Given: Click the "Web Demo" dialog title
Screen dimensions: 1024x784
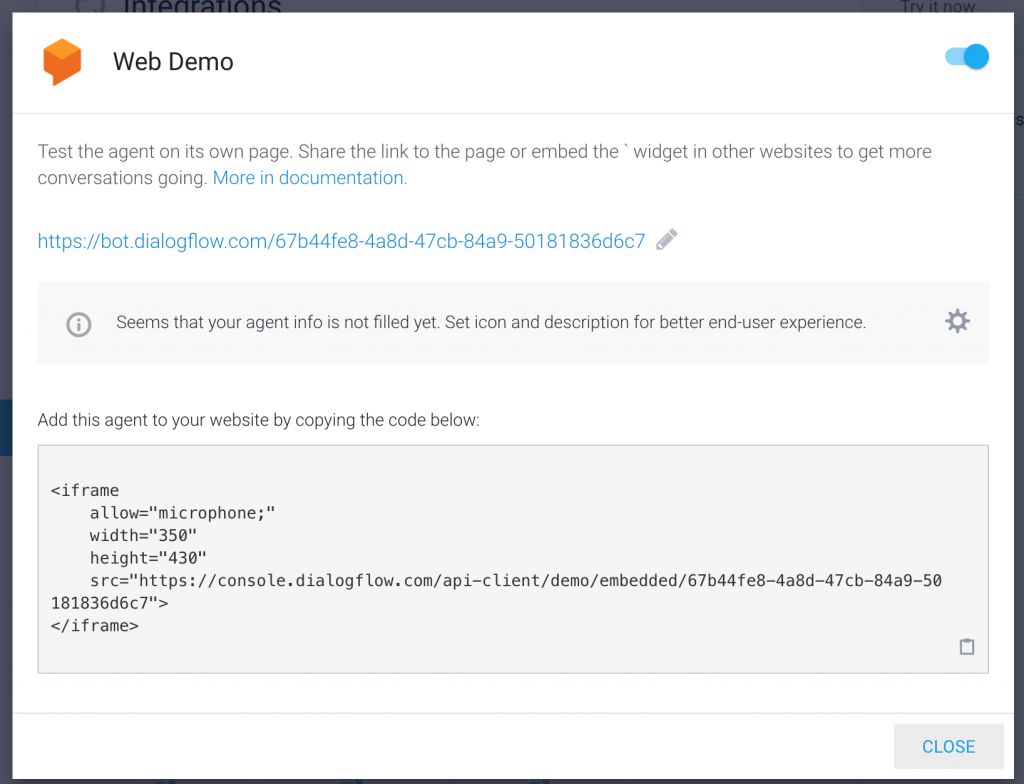Looking at the screenshot, I should click(x=173, y=61).
